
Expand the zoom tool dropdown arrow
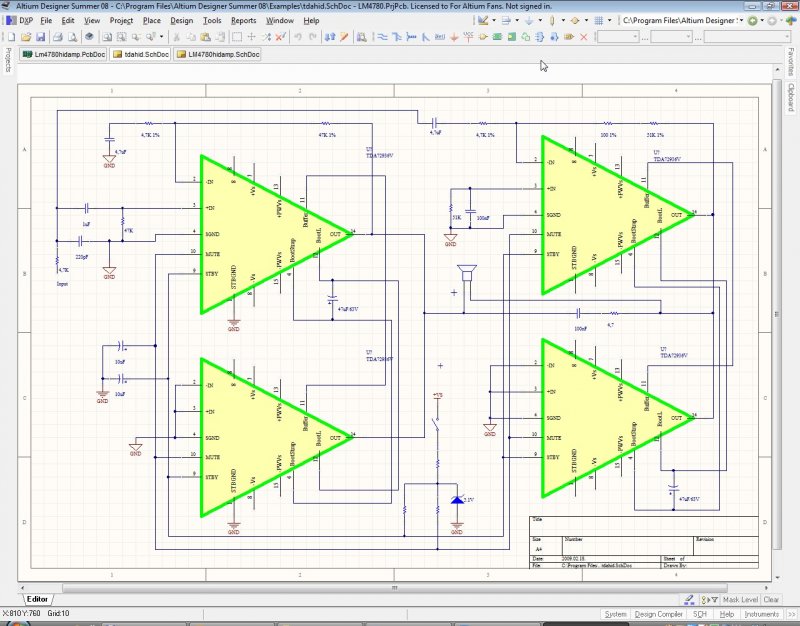point(161,37)
